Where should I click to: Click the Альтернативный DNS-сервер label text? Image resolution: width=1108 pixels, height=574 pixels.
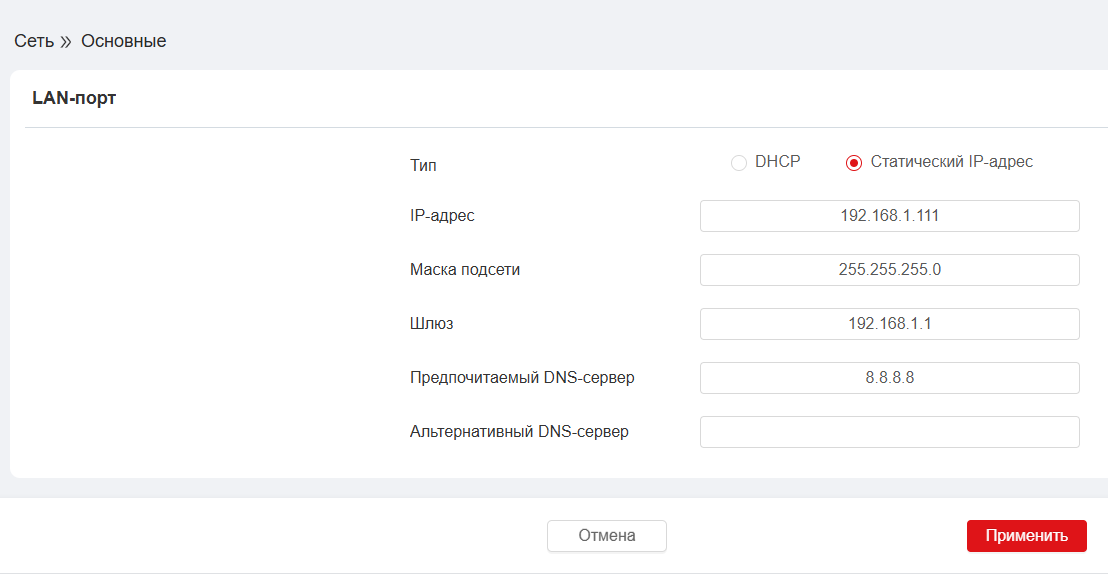[x=519, y=432]
